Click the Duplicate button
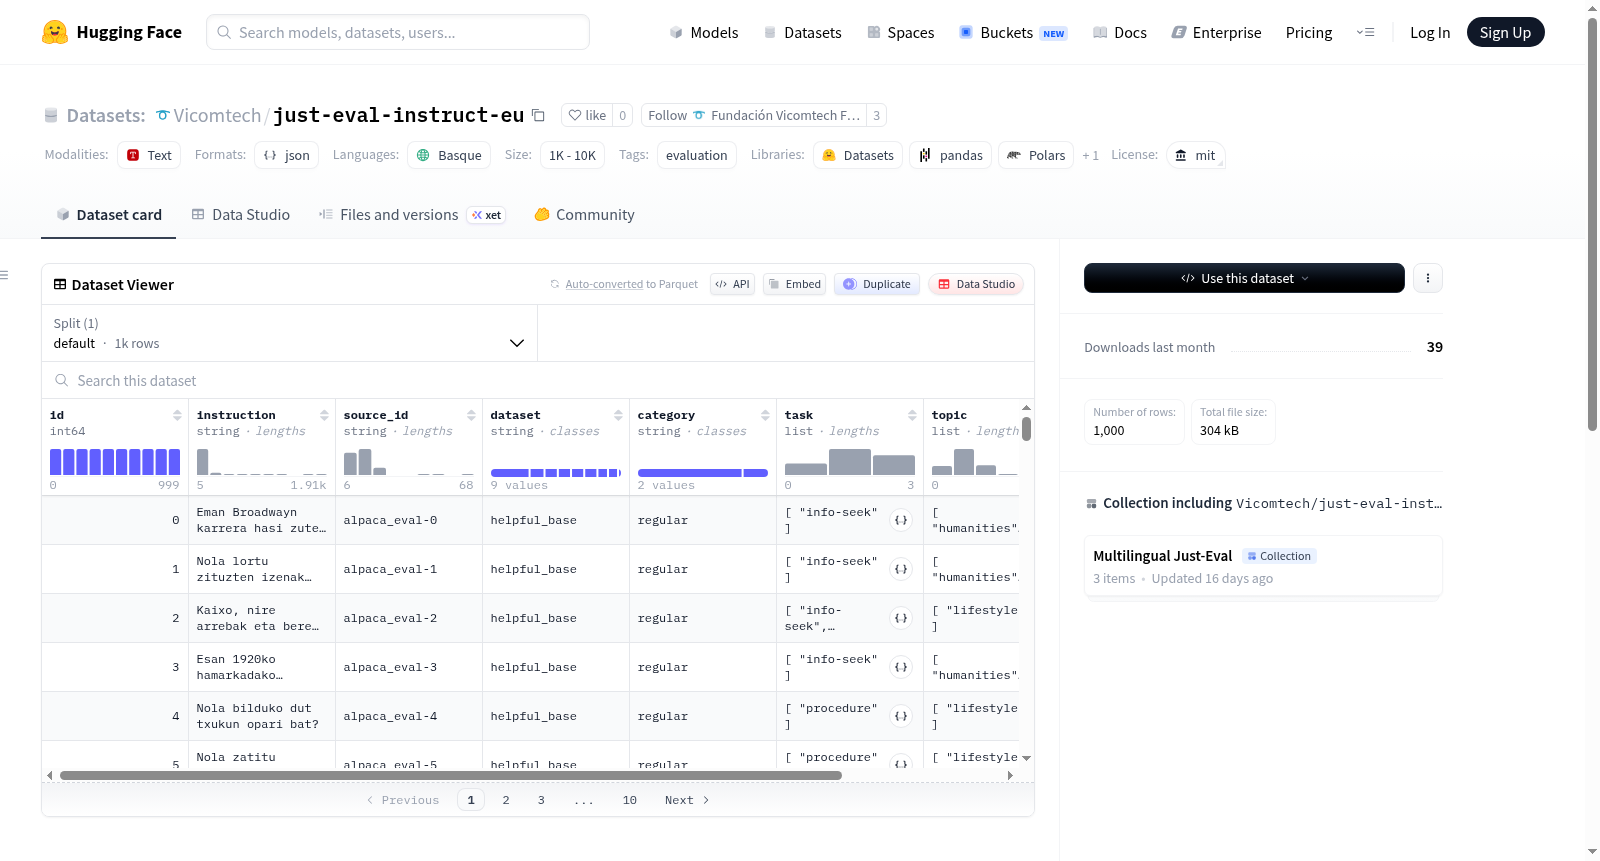This screenshot has height=861, width=1600. click(x=877, y=284)
